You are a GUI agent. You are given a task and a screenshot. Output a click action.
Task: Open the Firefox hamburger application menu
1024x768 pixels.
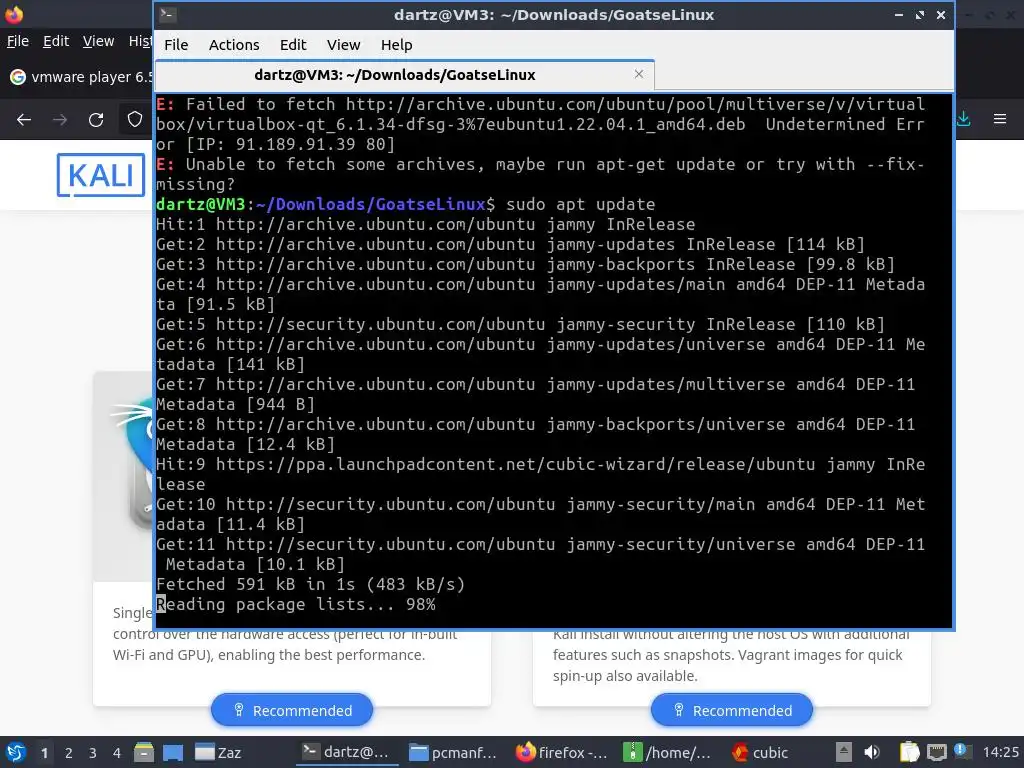click(1000, 119)
